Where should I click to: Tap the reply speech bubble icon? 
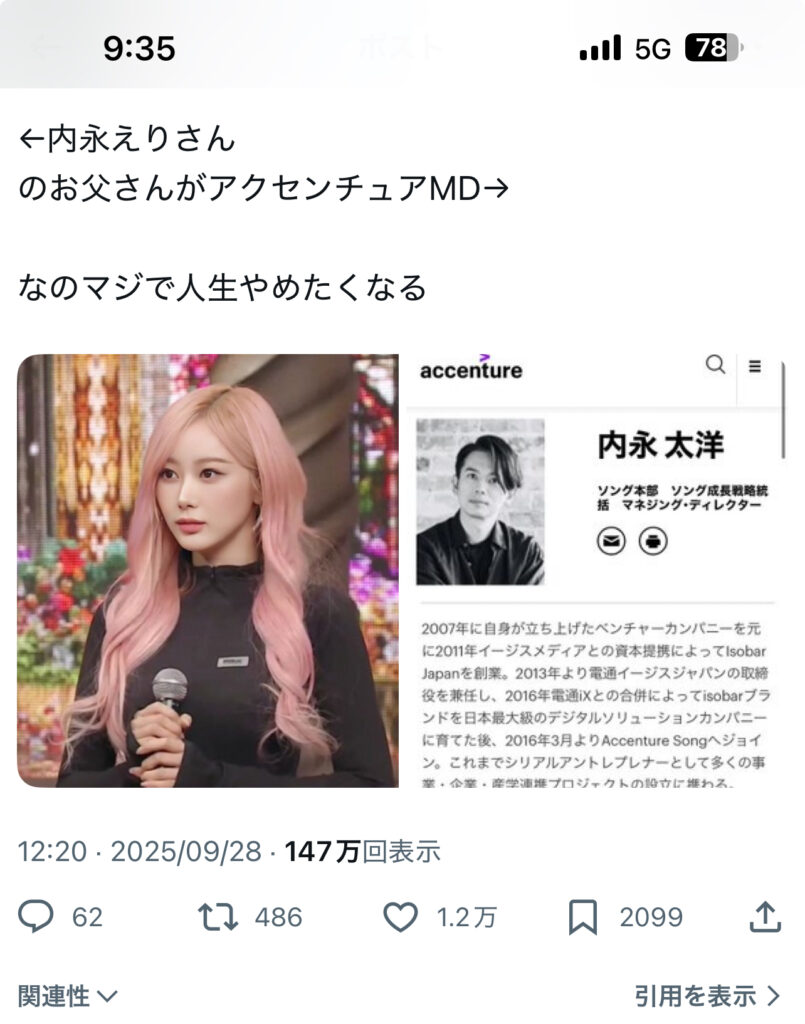pyautogui.click(x=35, y=916)
